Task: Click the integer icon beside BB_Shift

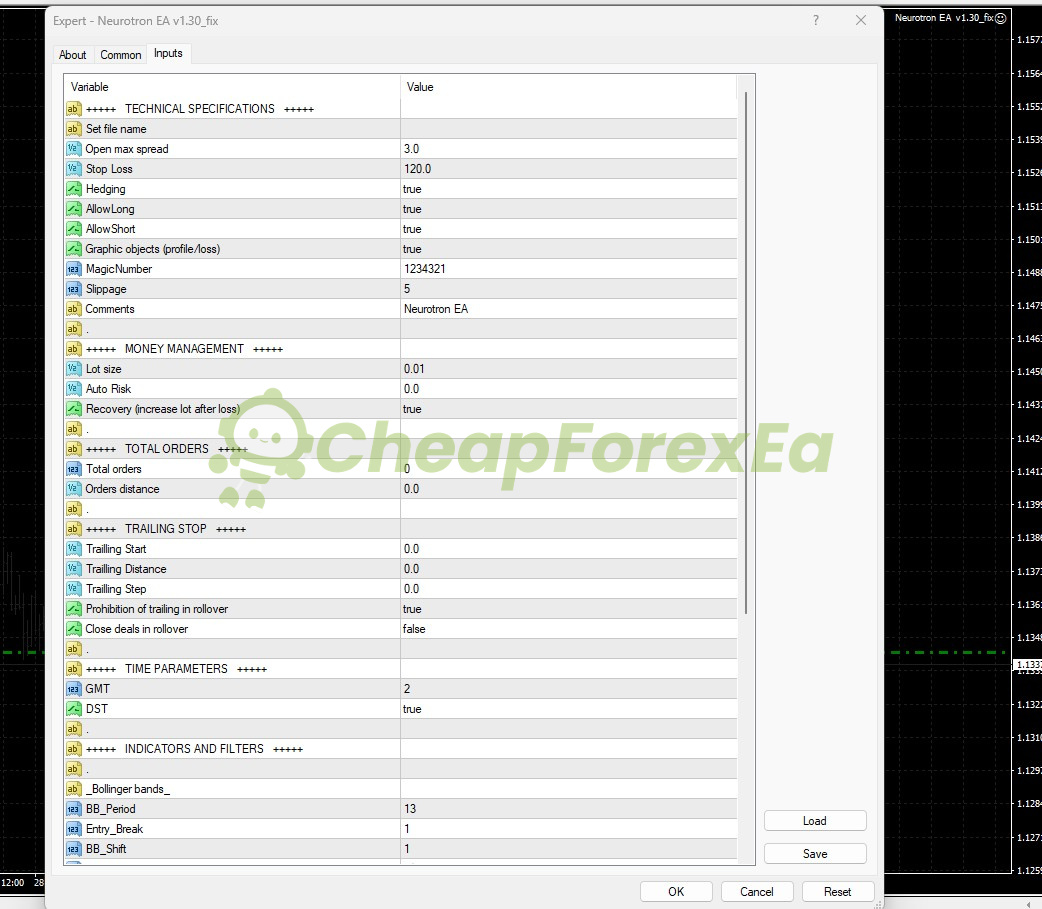Action: pyautogui.click(x=74, y=849)
